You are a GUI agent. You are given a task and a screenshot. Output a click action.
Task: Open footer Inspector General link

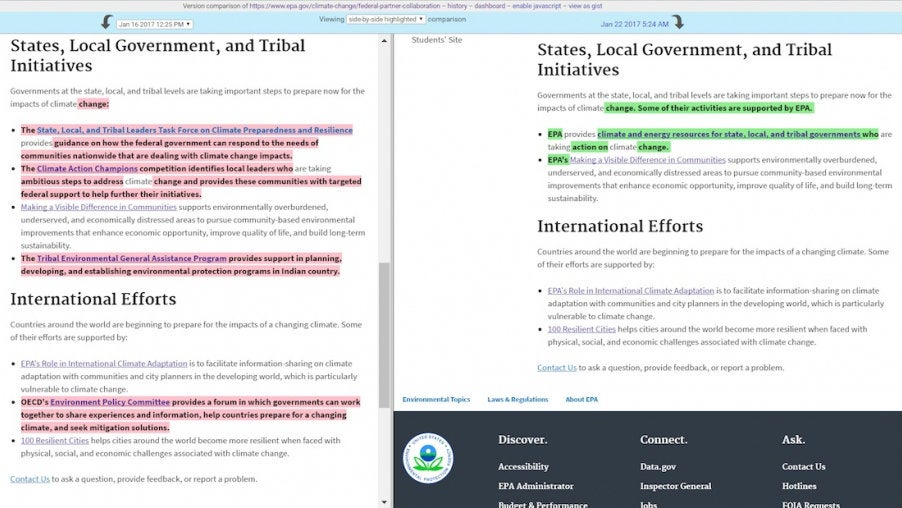[675, 486]
